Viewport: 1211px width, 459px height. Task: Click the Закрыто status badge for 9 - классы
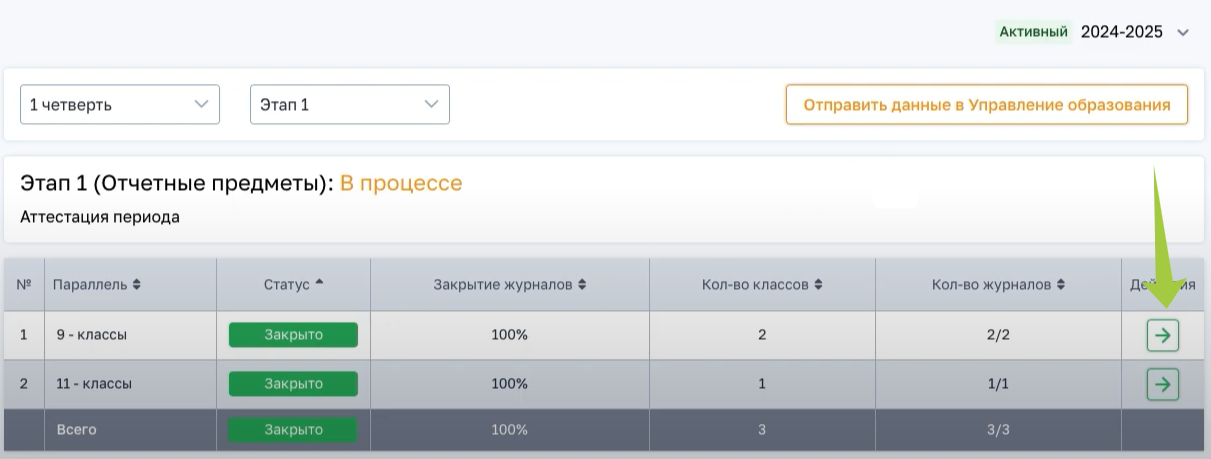pos(293,335)
